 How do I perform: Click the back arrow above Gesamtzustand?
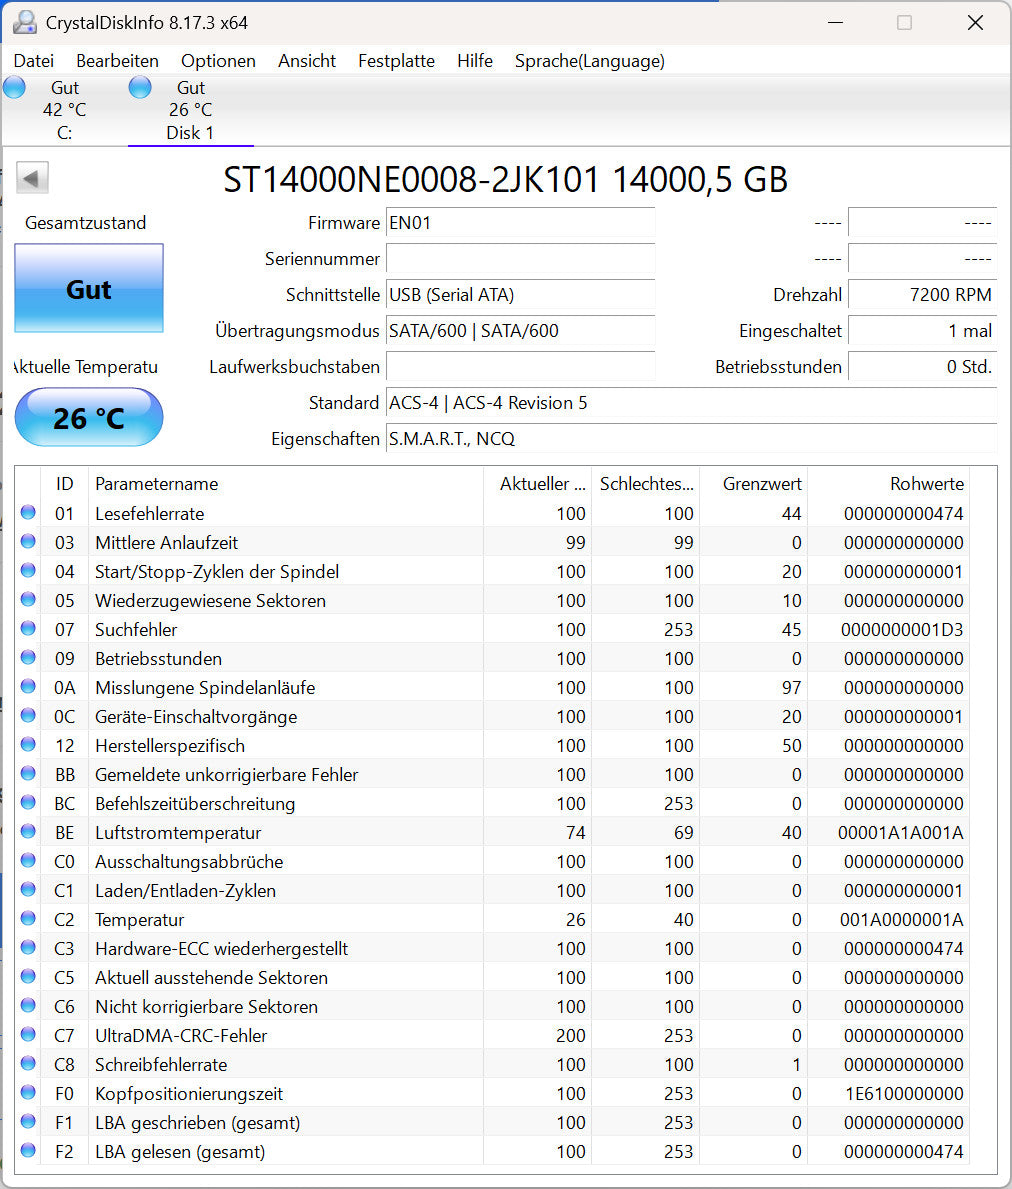tap(31, 177)
